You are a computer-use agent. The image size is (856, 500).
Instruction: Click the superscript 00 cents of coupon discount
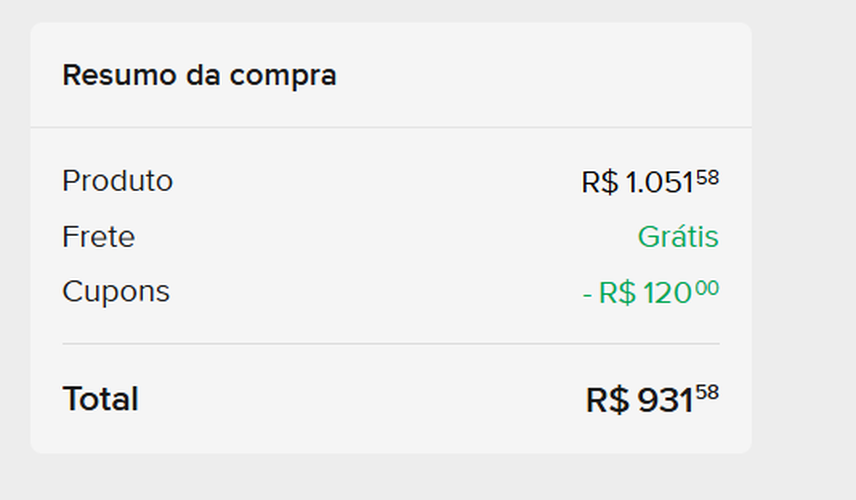707,288
